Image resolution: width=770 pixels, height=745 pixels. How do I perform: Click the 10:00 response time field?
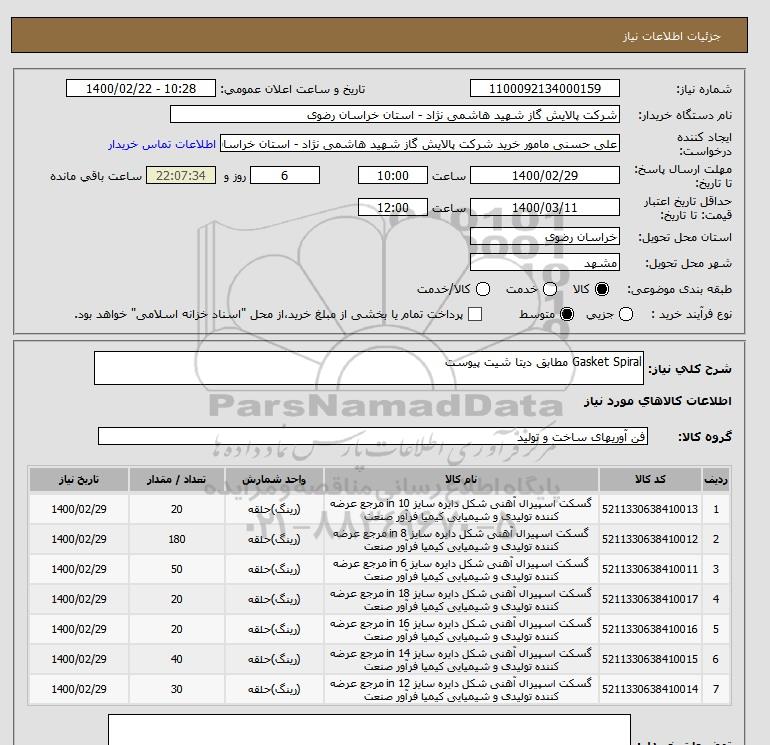(x=393, y=175)
